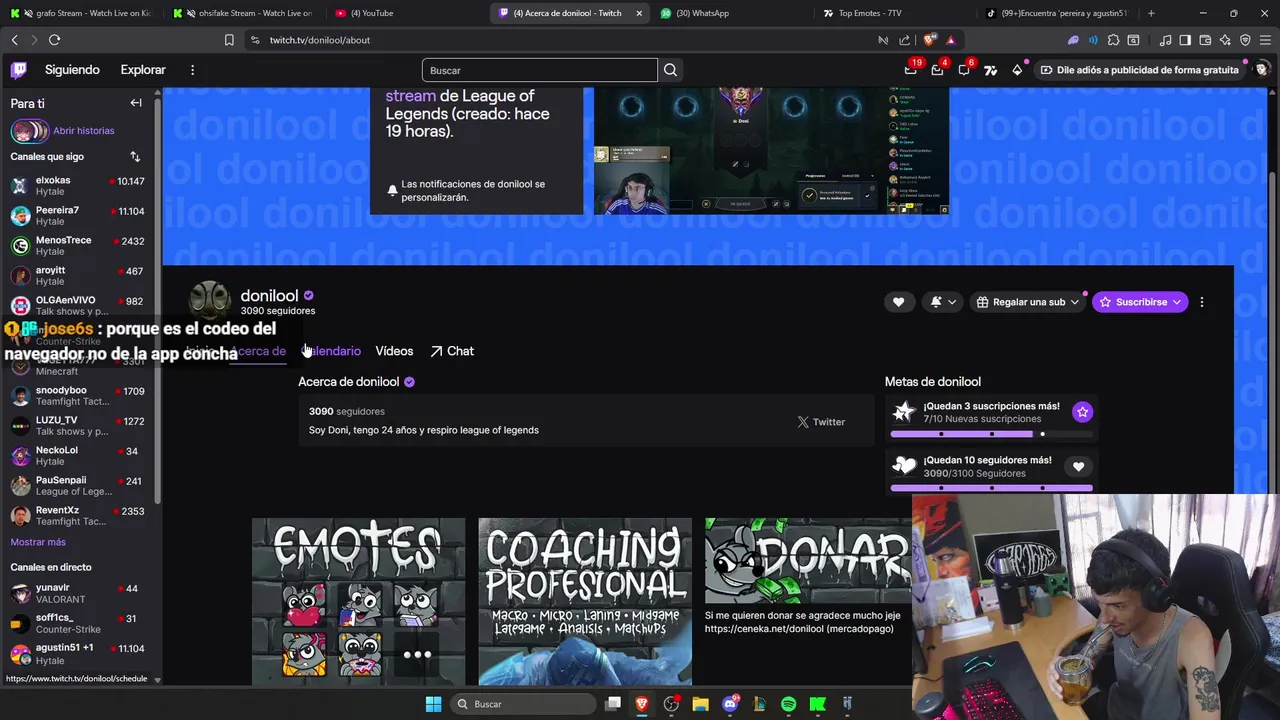Click the share page icon in address bar
The width and height of the screenshot is (1280, 720).
coord(904,40)
